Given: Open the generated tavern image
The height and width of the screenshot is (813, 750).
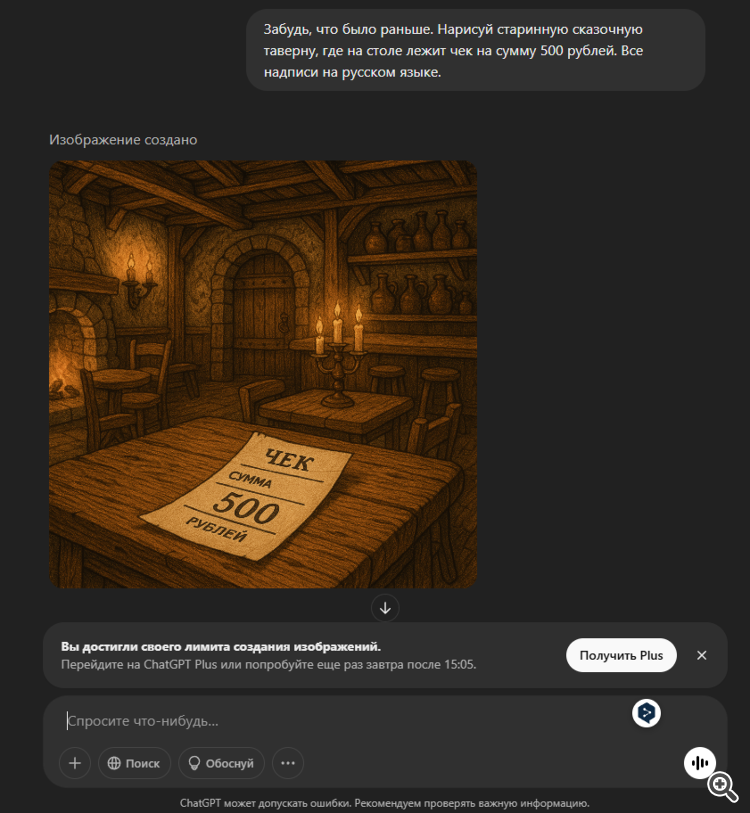Looking at the screenshot, I should (x=263, y=374).
